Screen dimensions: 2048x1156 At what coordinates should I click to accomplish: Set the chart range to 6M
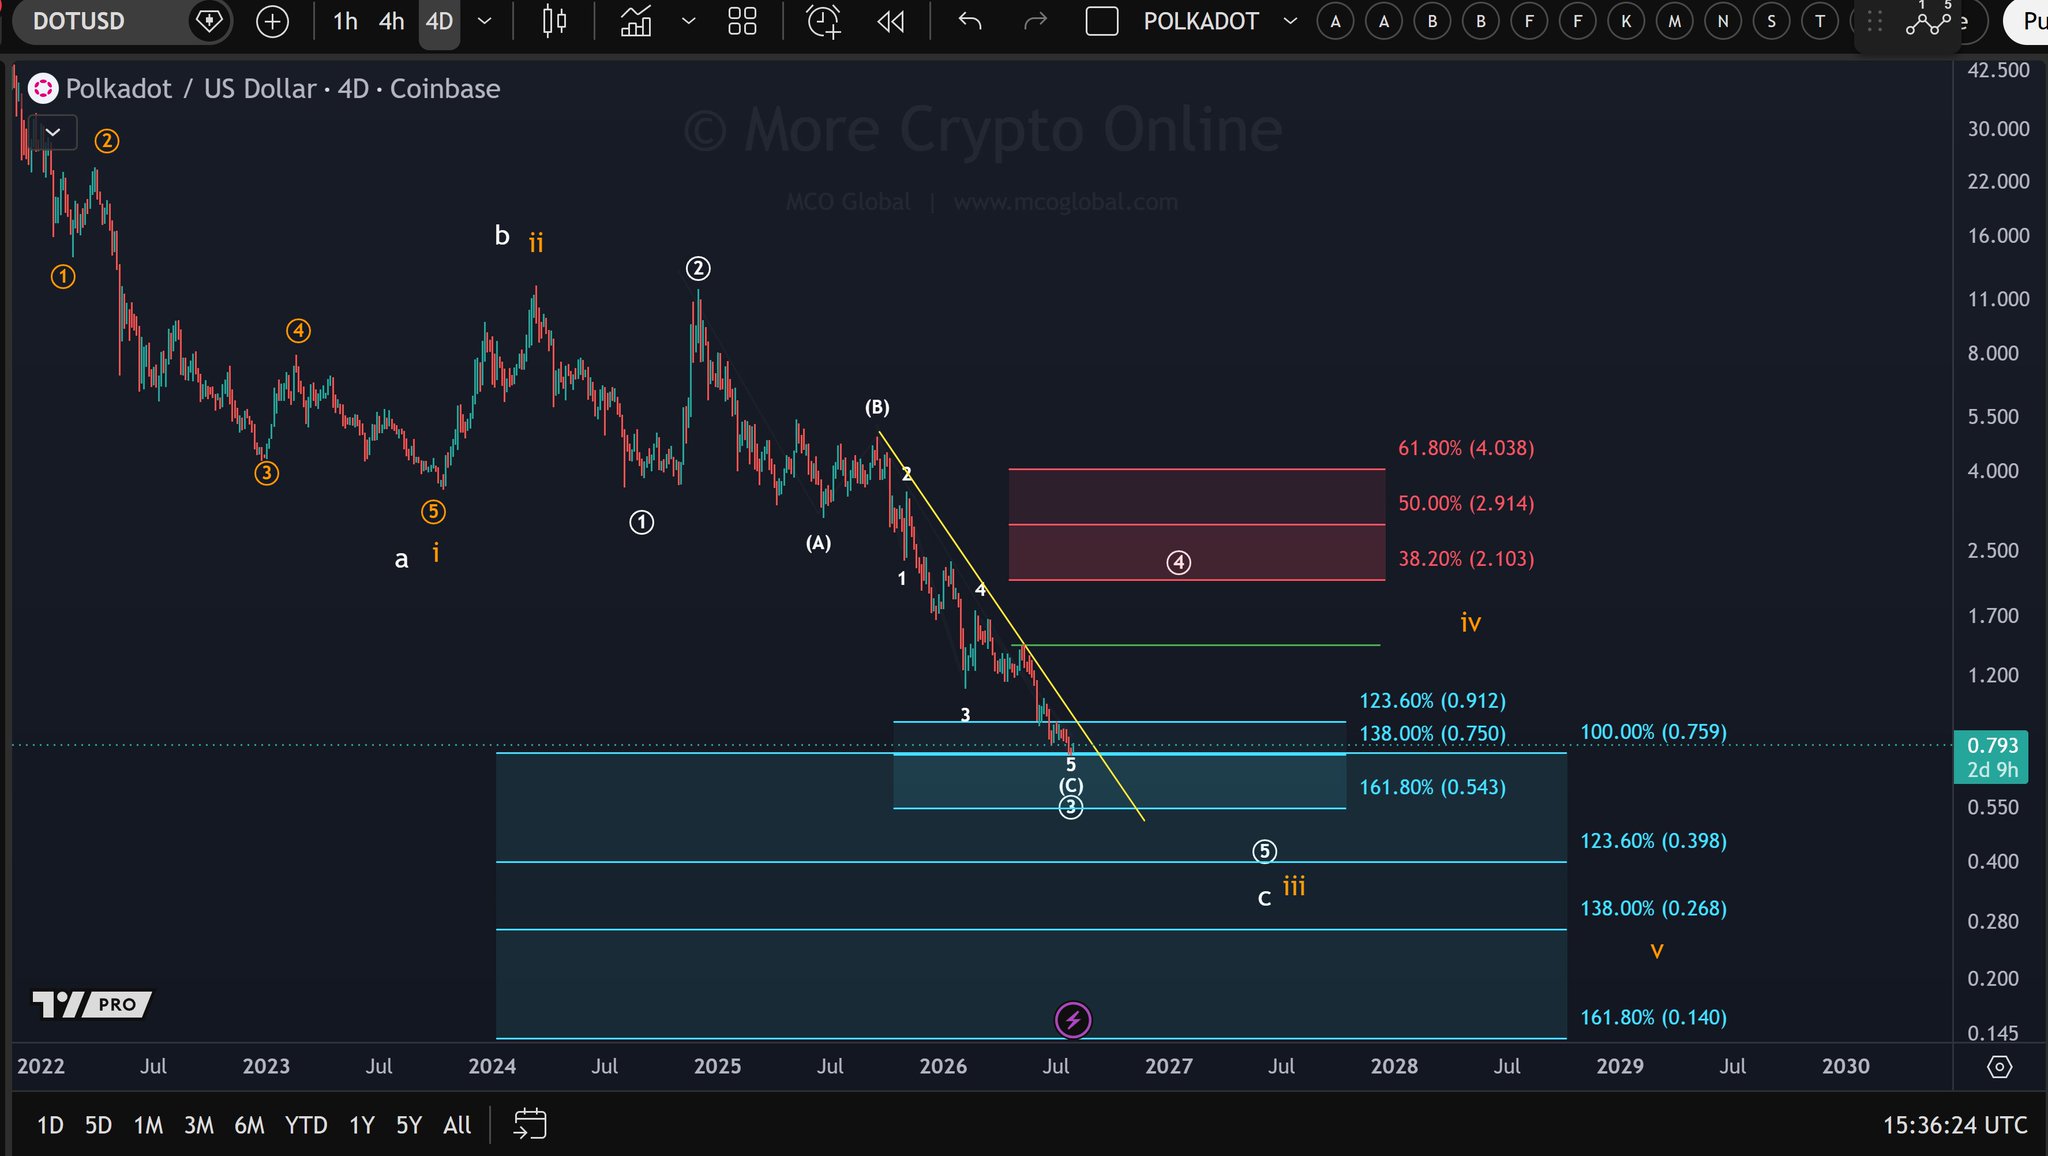pyautogui.click(x=249, y=1125)
